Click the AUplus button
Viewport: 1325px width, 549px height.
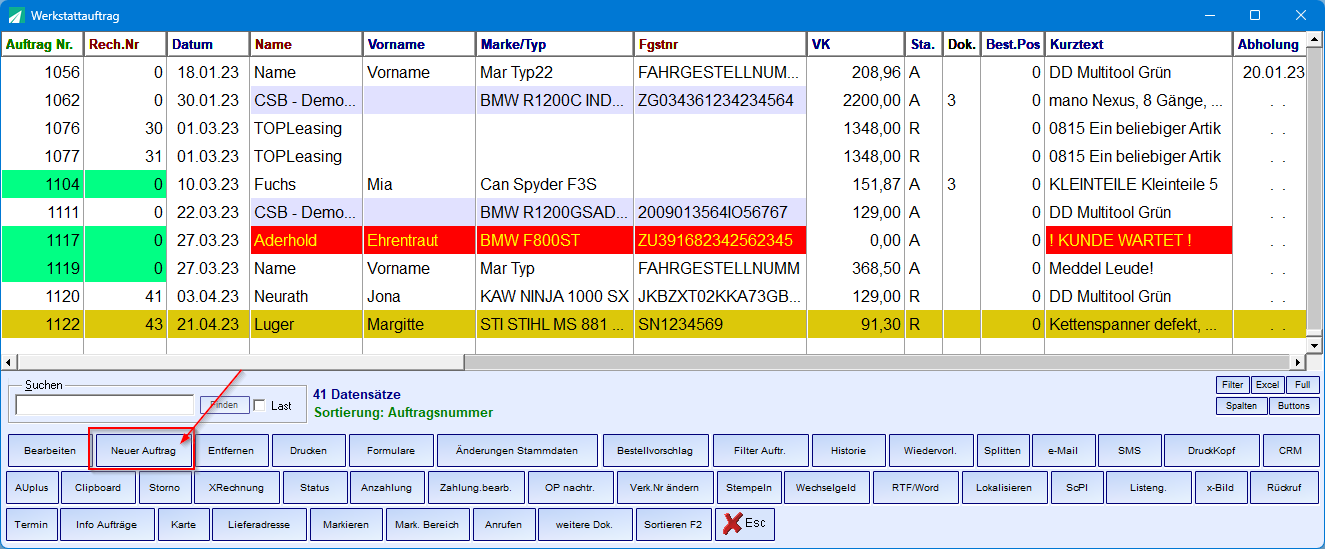[32, 488]
